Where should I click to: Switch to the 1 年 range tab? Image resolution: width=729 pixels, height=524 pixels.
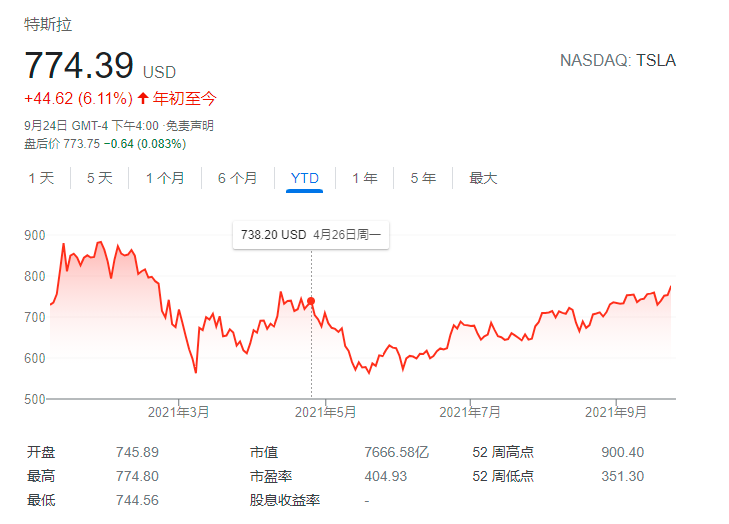[x=364, y=178]
